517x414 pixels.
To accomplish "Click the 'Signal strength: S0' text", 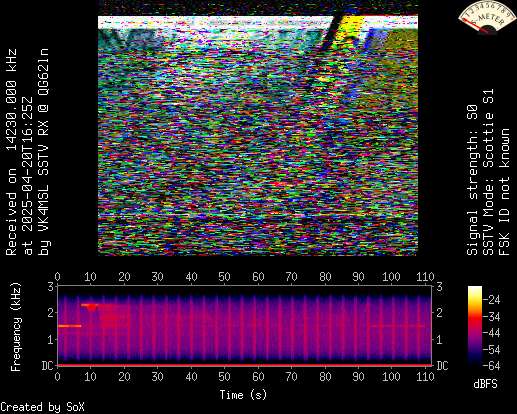I will [472, 180].
